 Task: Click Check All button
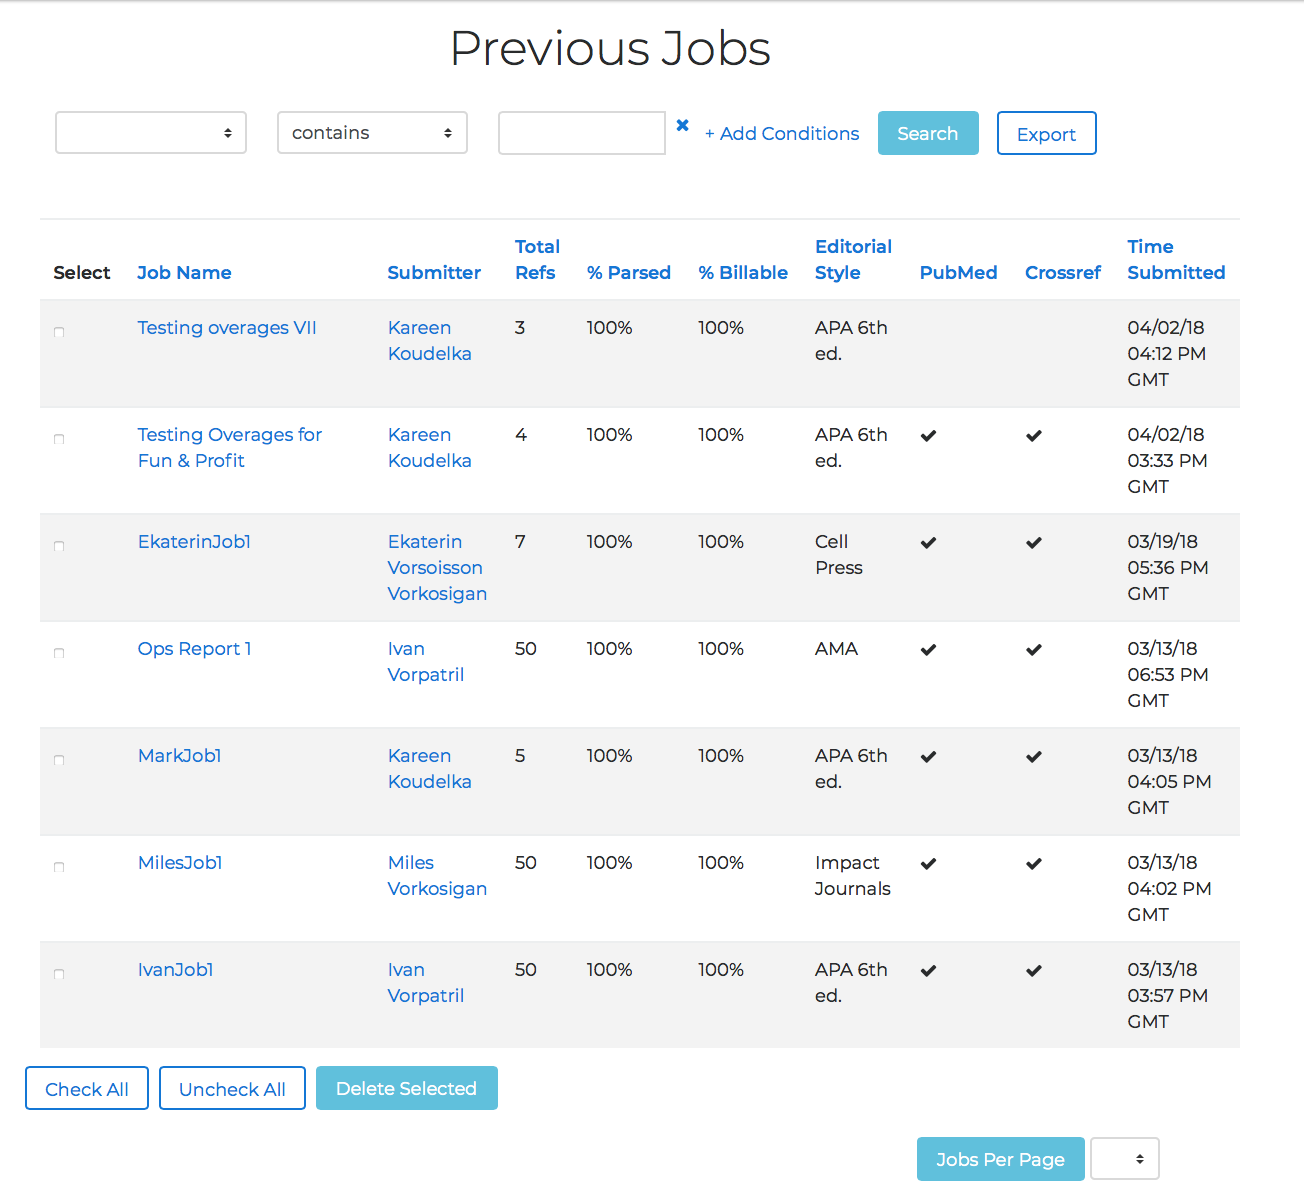[x=87, y=1088]
